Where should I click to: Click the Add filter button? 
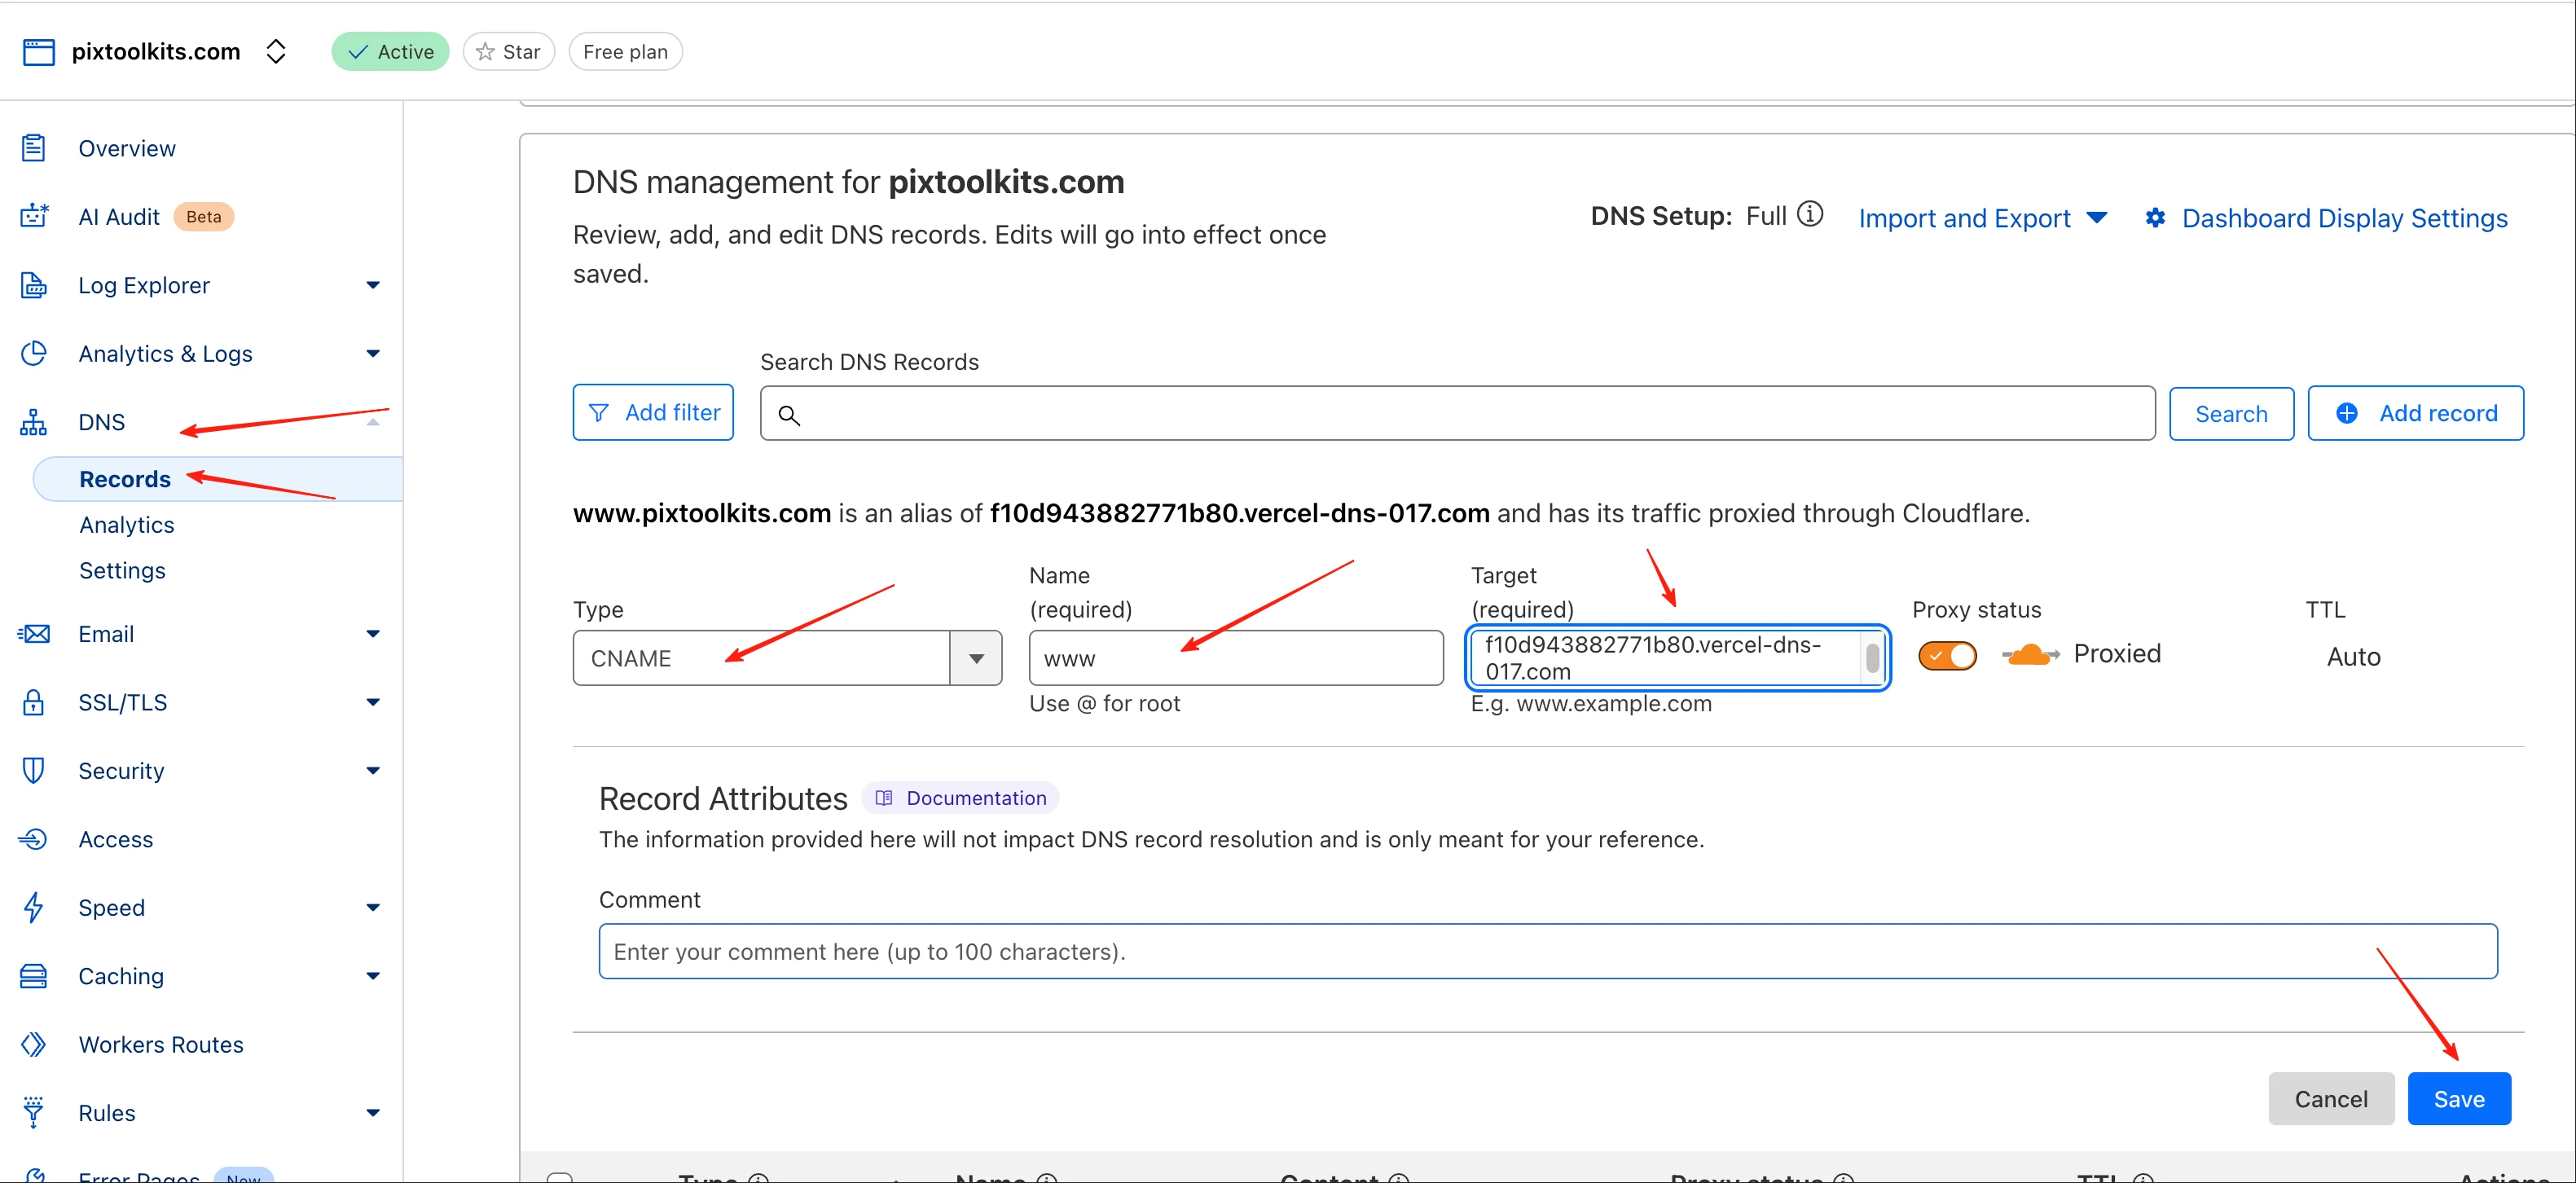coord(653,412)
